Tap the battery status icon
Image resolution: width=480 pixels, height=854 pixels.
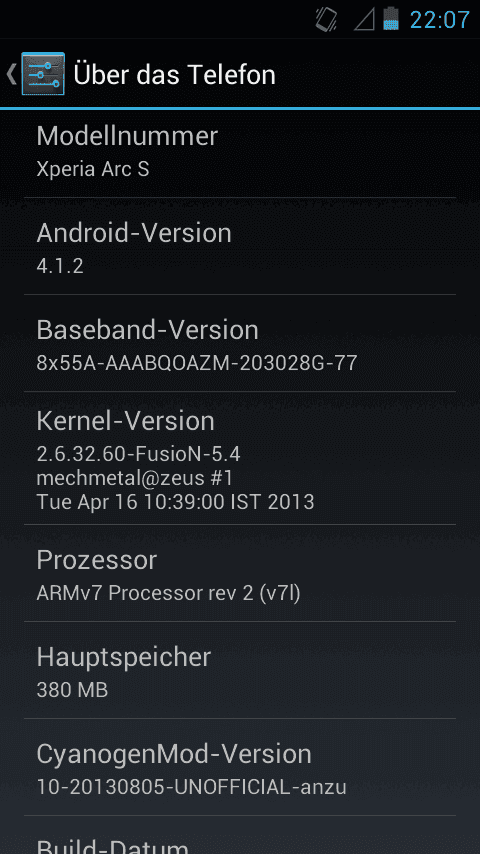click(391, 19)
